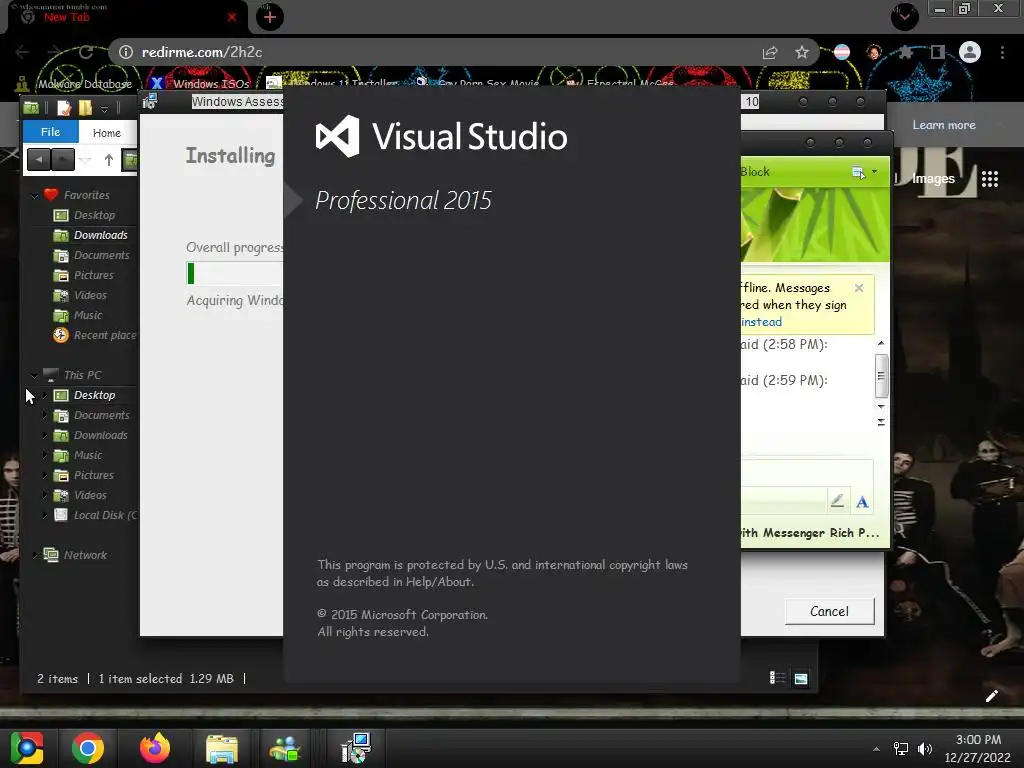Expand Desktop under This PC
The image size is (1024, 768).
[x=44, y=395]
